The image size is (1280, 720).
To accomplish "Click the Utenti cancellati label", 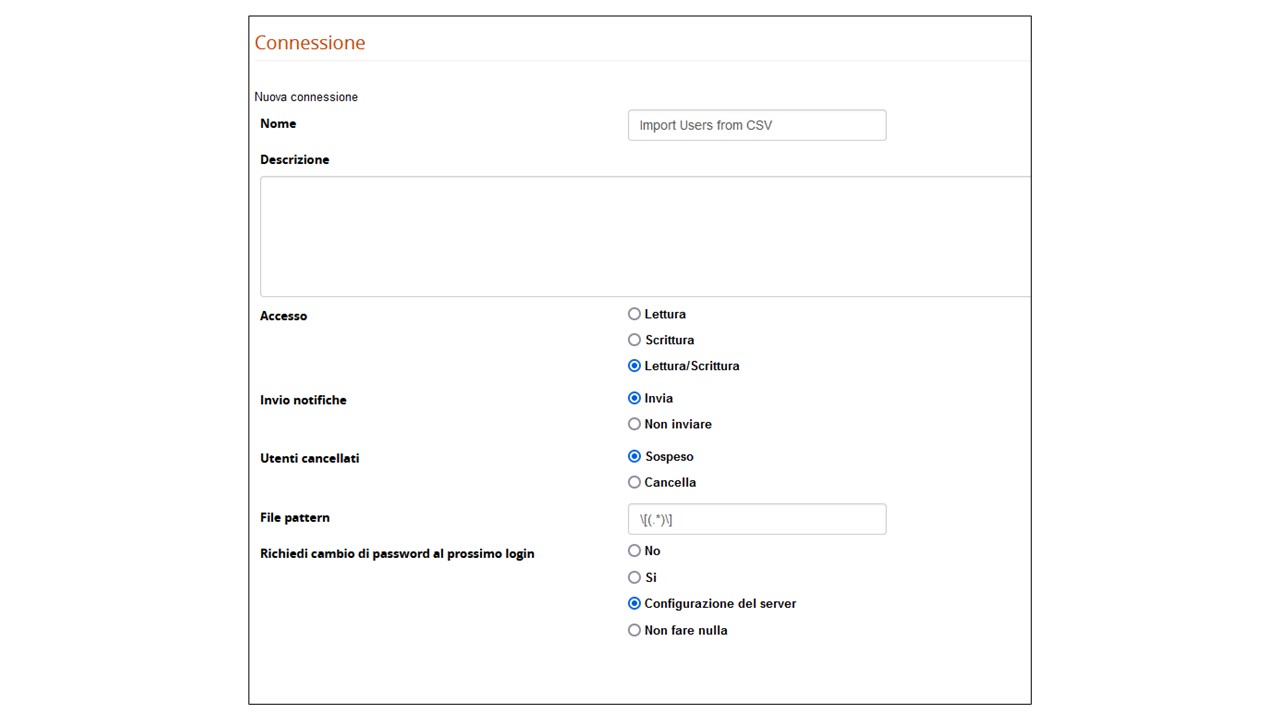I will (x=309, y=458).
